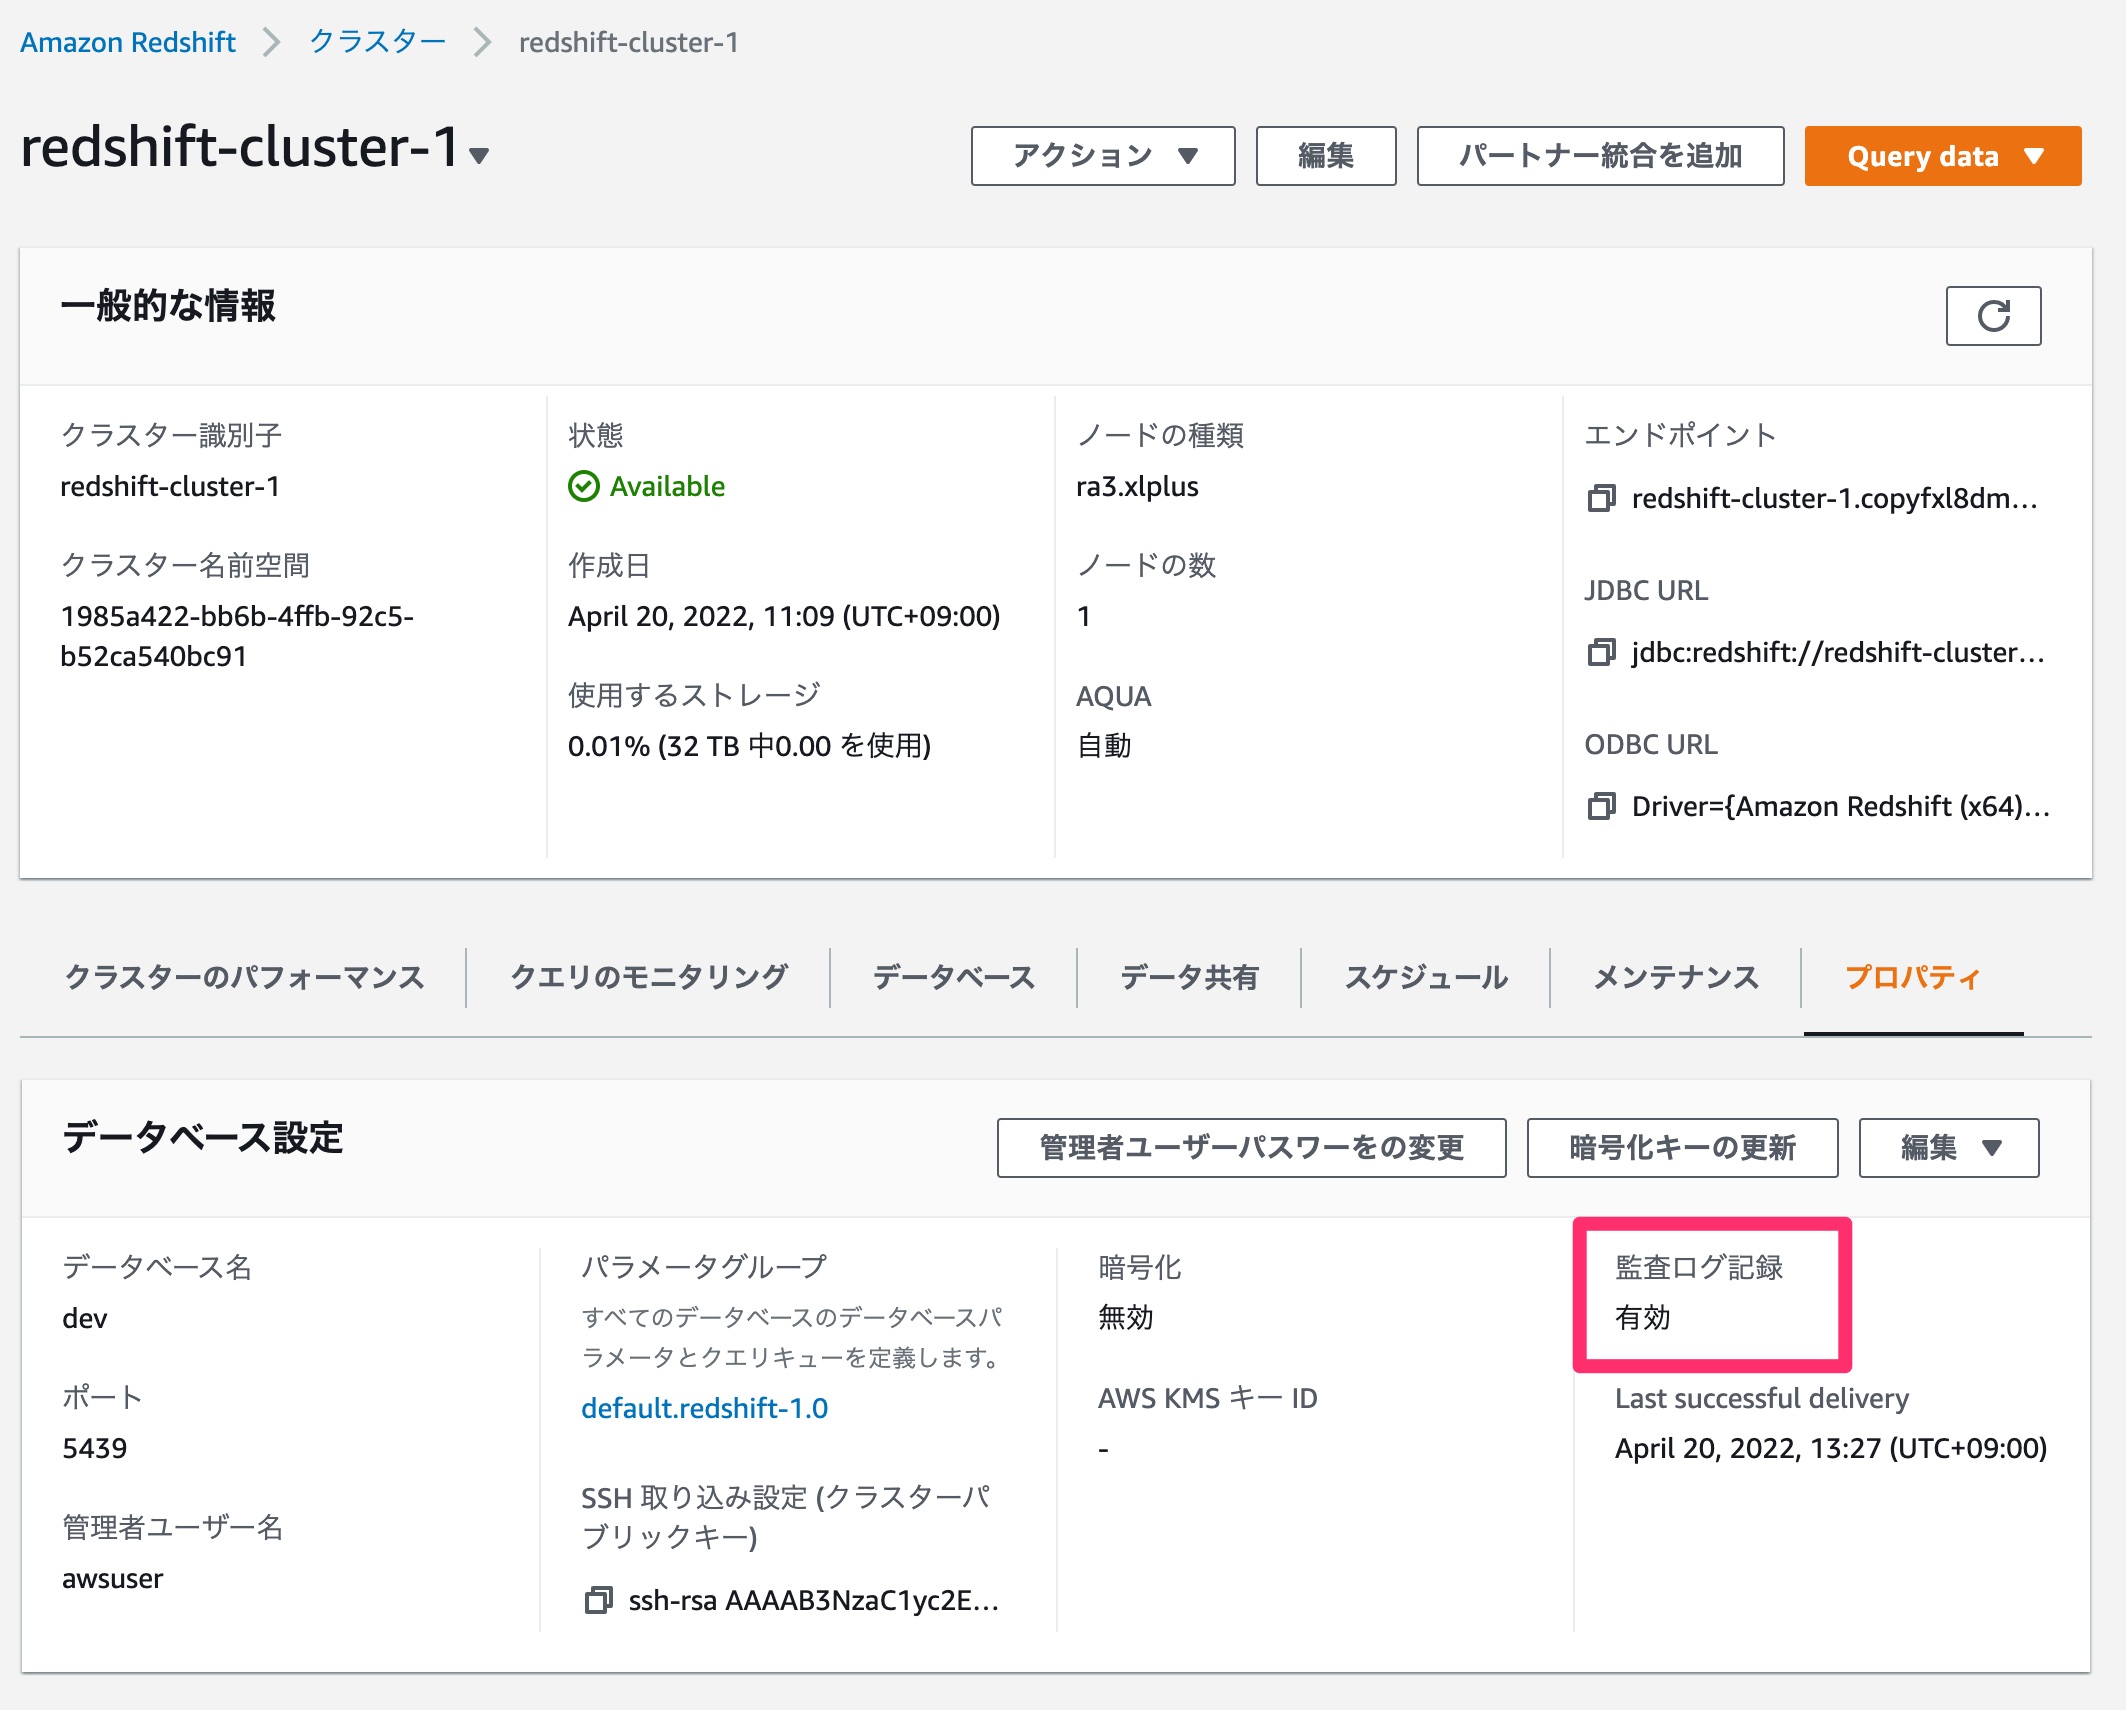The width and height of the screenshot is (2126, 1710).
Task: Copy the ODBC URL using its icon
Action: pos(1601,806)
